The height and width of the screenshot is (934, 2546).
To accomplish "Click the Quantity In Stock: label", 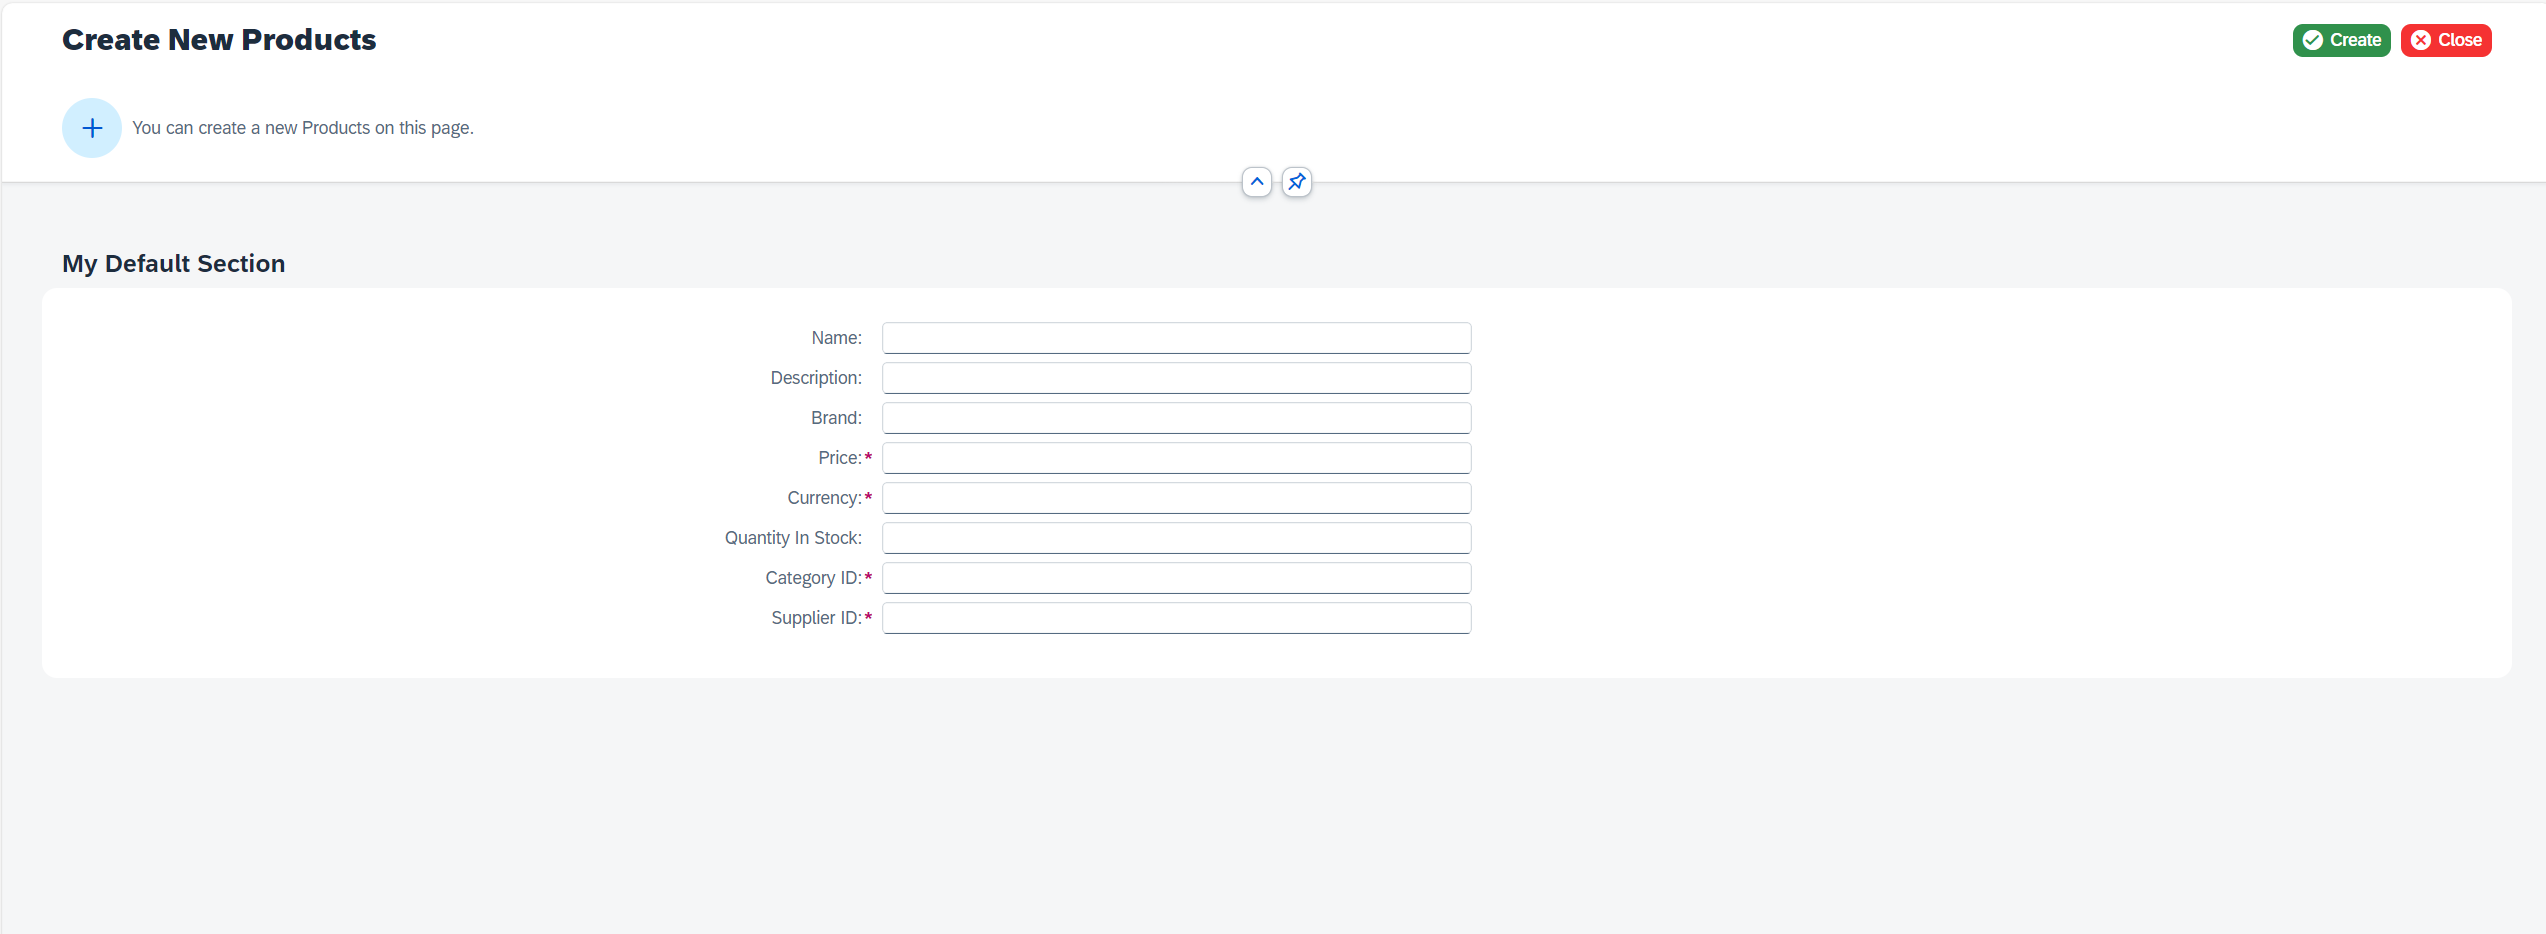I will point(793,538).
